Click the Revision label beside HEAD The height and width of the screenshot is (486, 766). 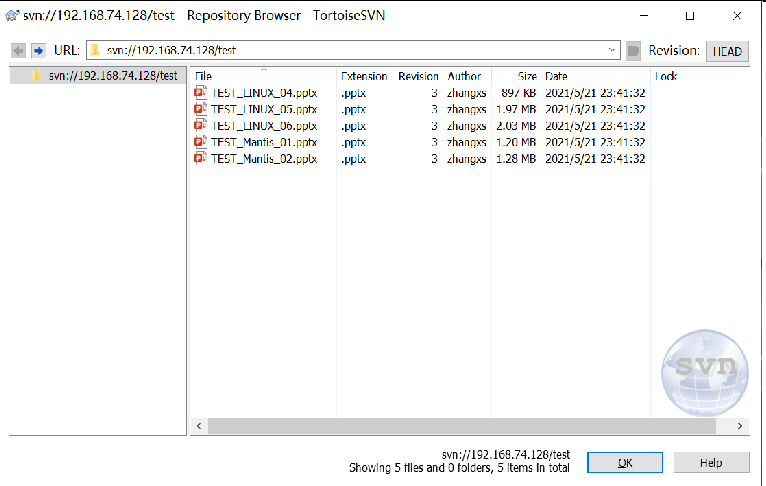(674, 50)
